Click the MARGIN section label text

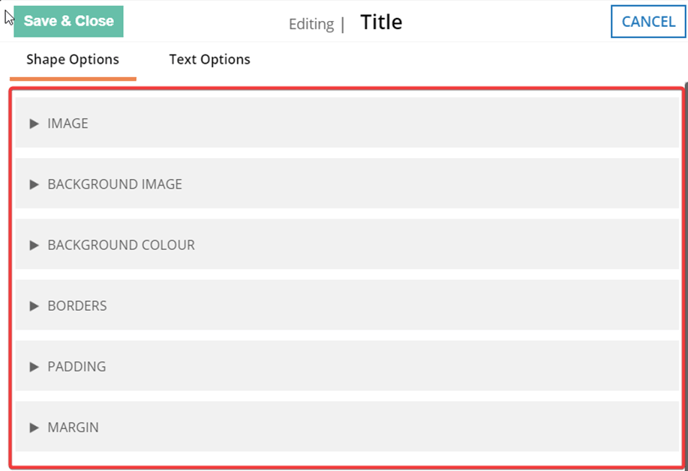73,427
